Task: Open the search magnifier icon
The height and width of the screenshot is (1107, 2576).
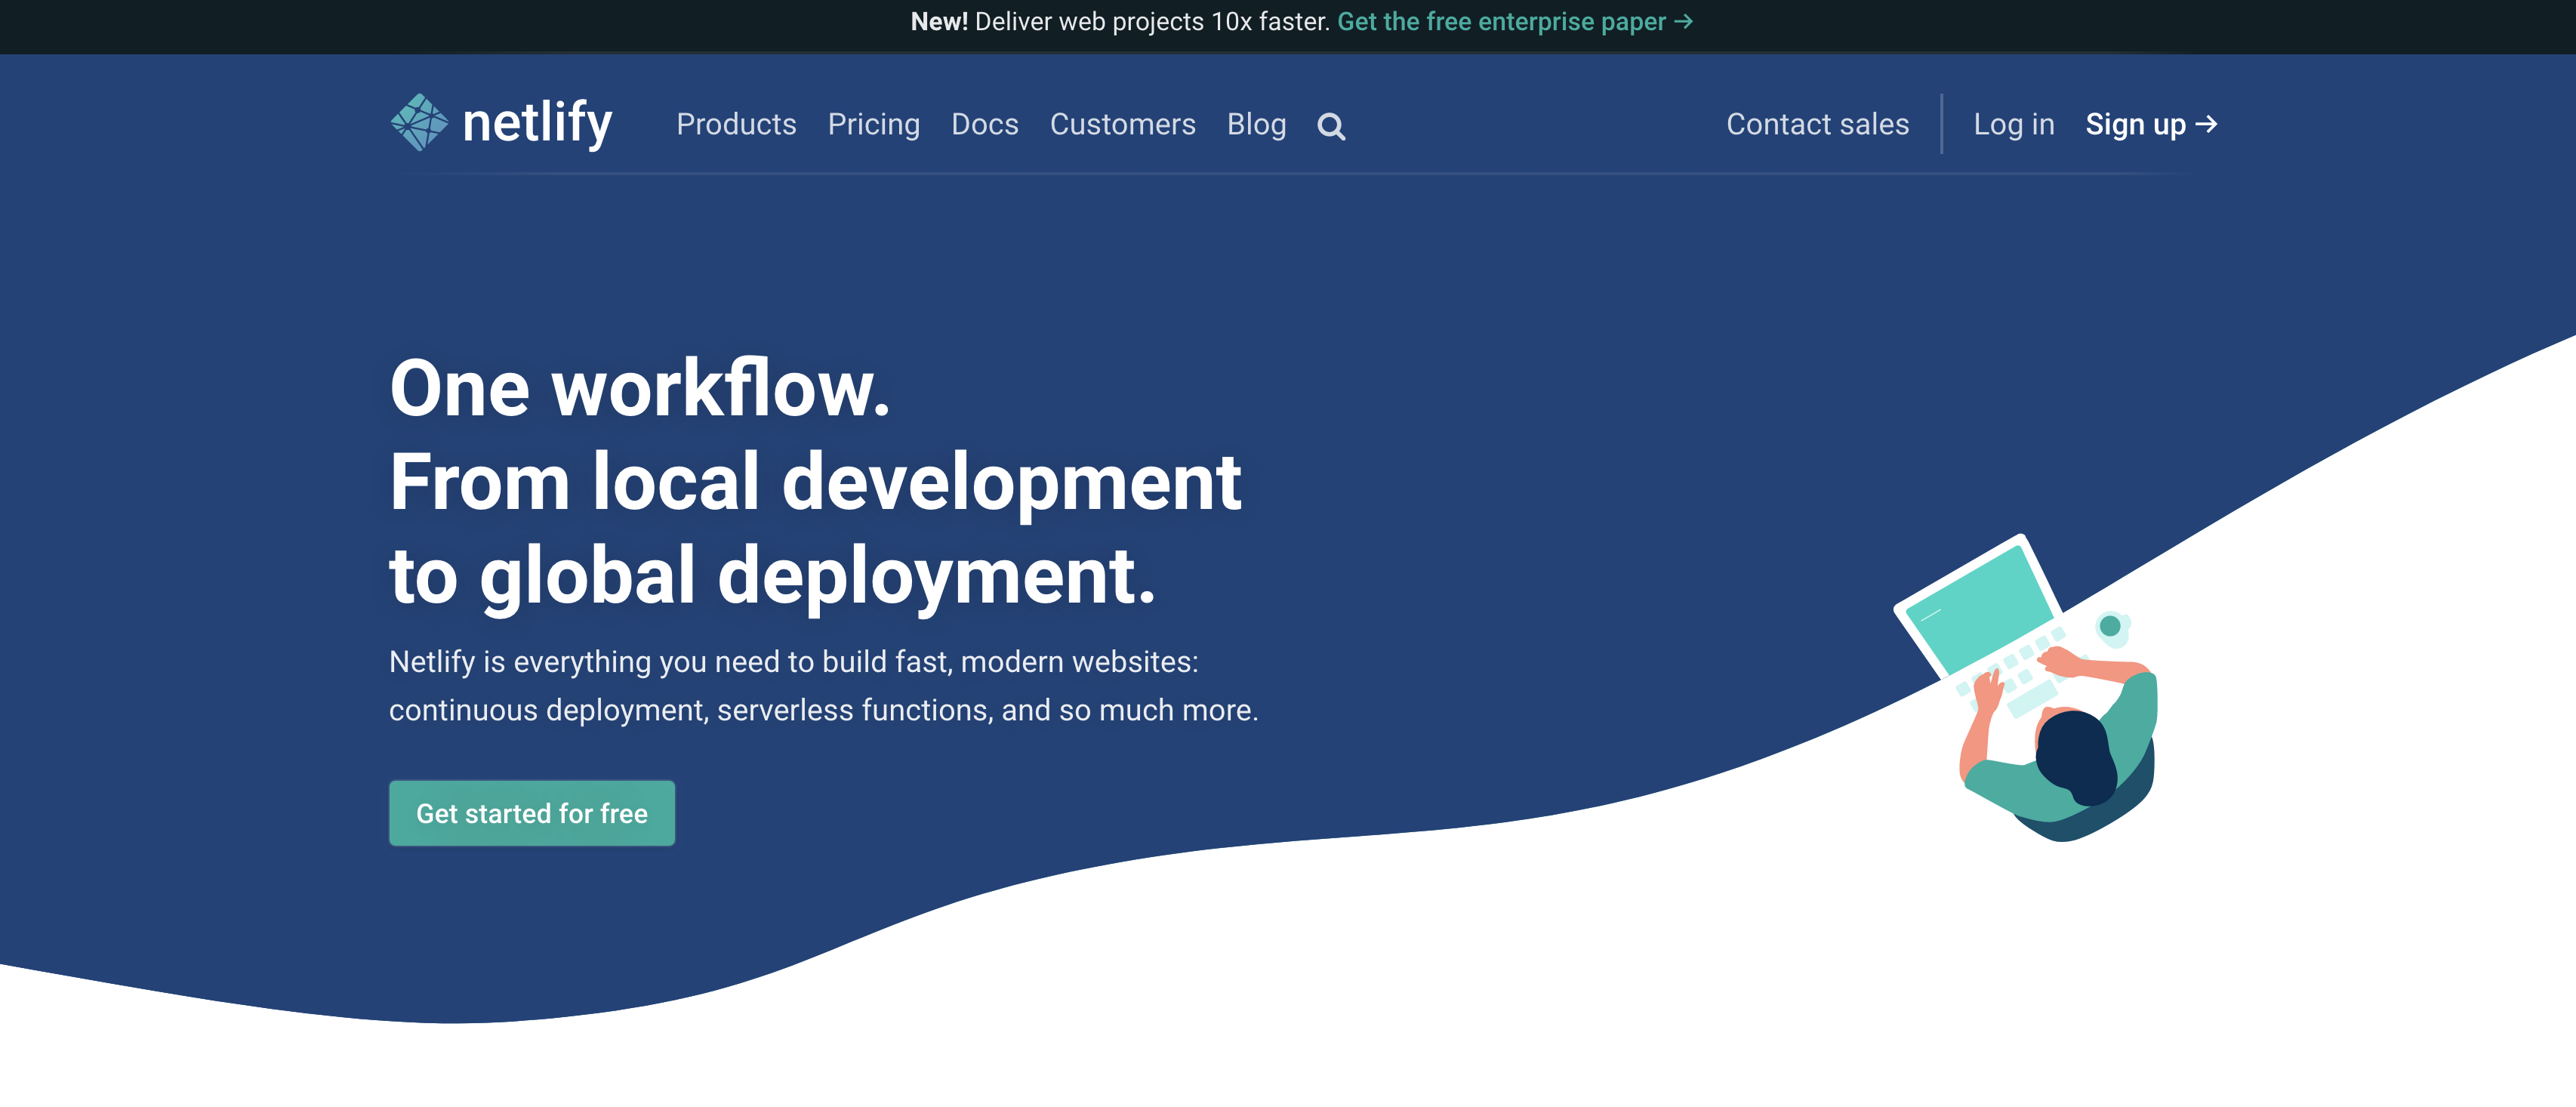Action: [1331, 126]
